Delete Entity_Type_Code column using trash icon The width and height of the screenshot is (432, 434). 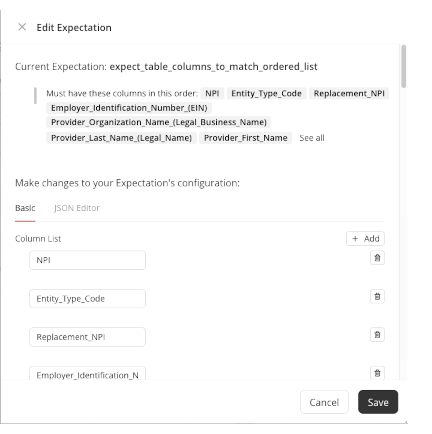click(377, 296)
